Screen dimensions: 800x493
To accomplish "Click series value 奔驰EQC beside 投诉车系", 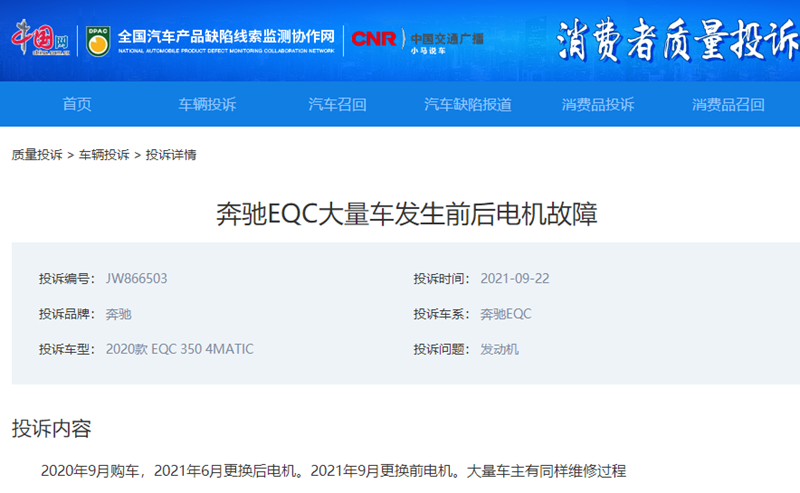I will click(x=506, y=314).
